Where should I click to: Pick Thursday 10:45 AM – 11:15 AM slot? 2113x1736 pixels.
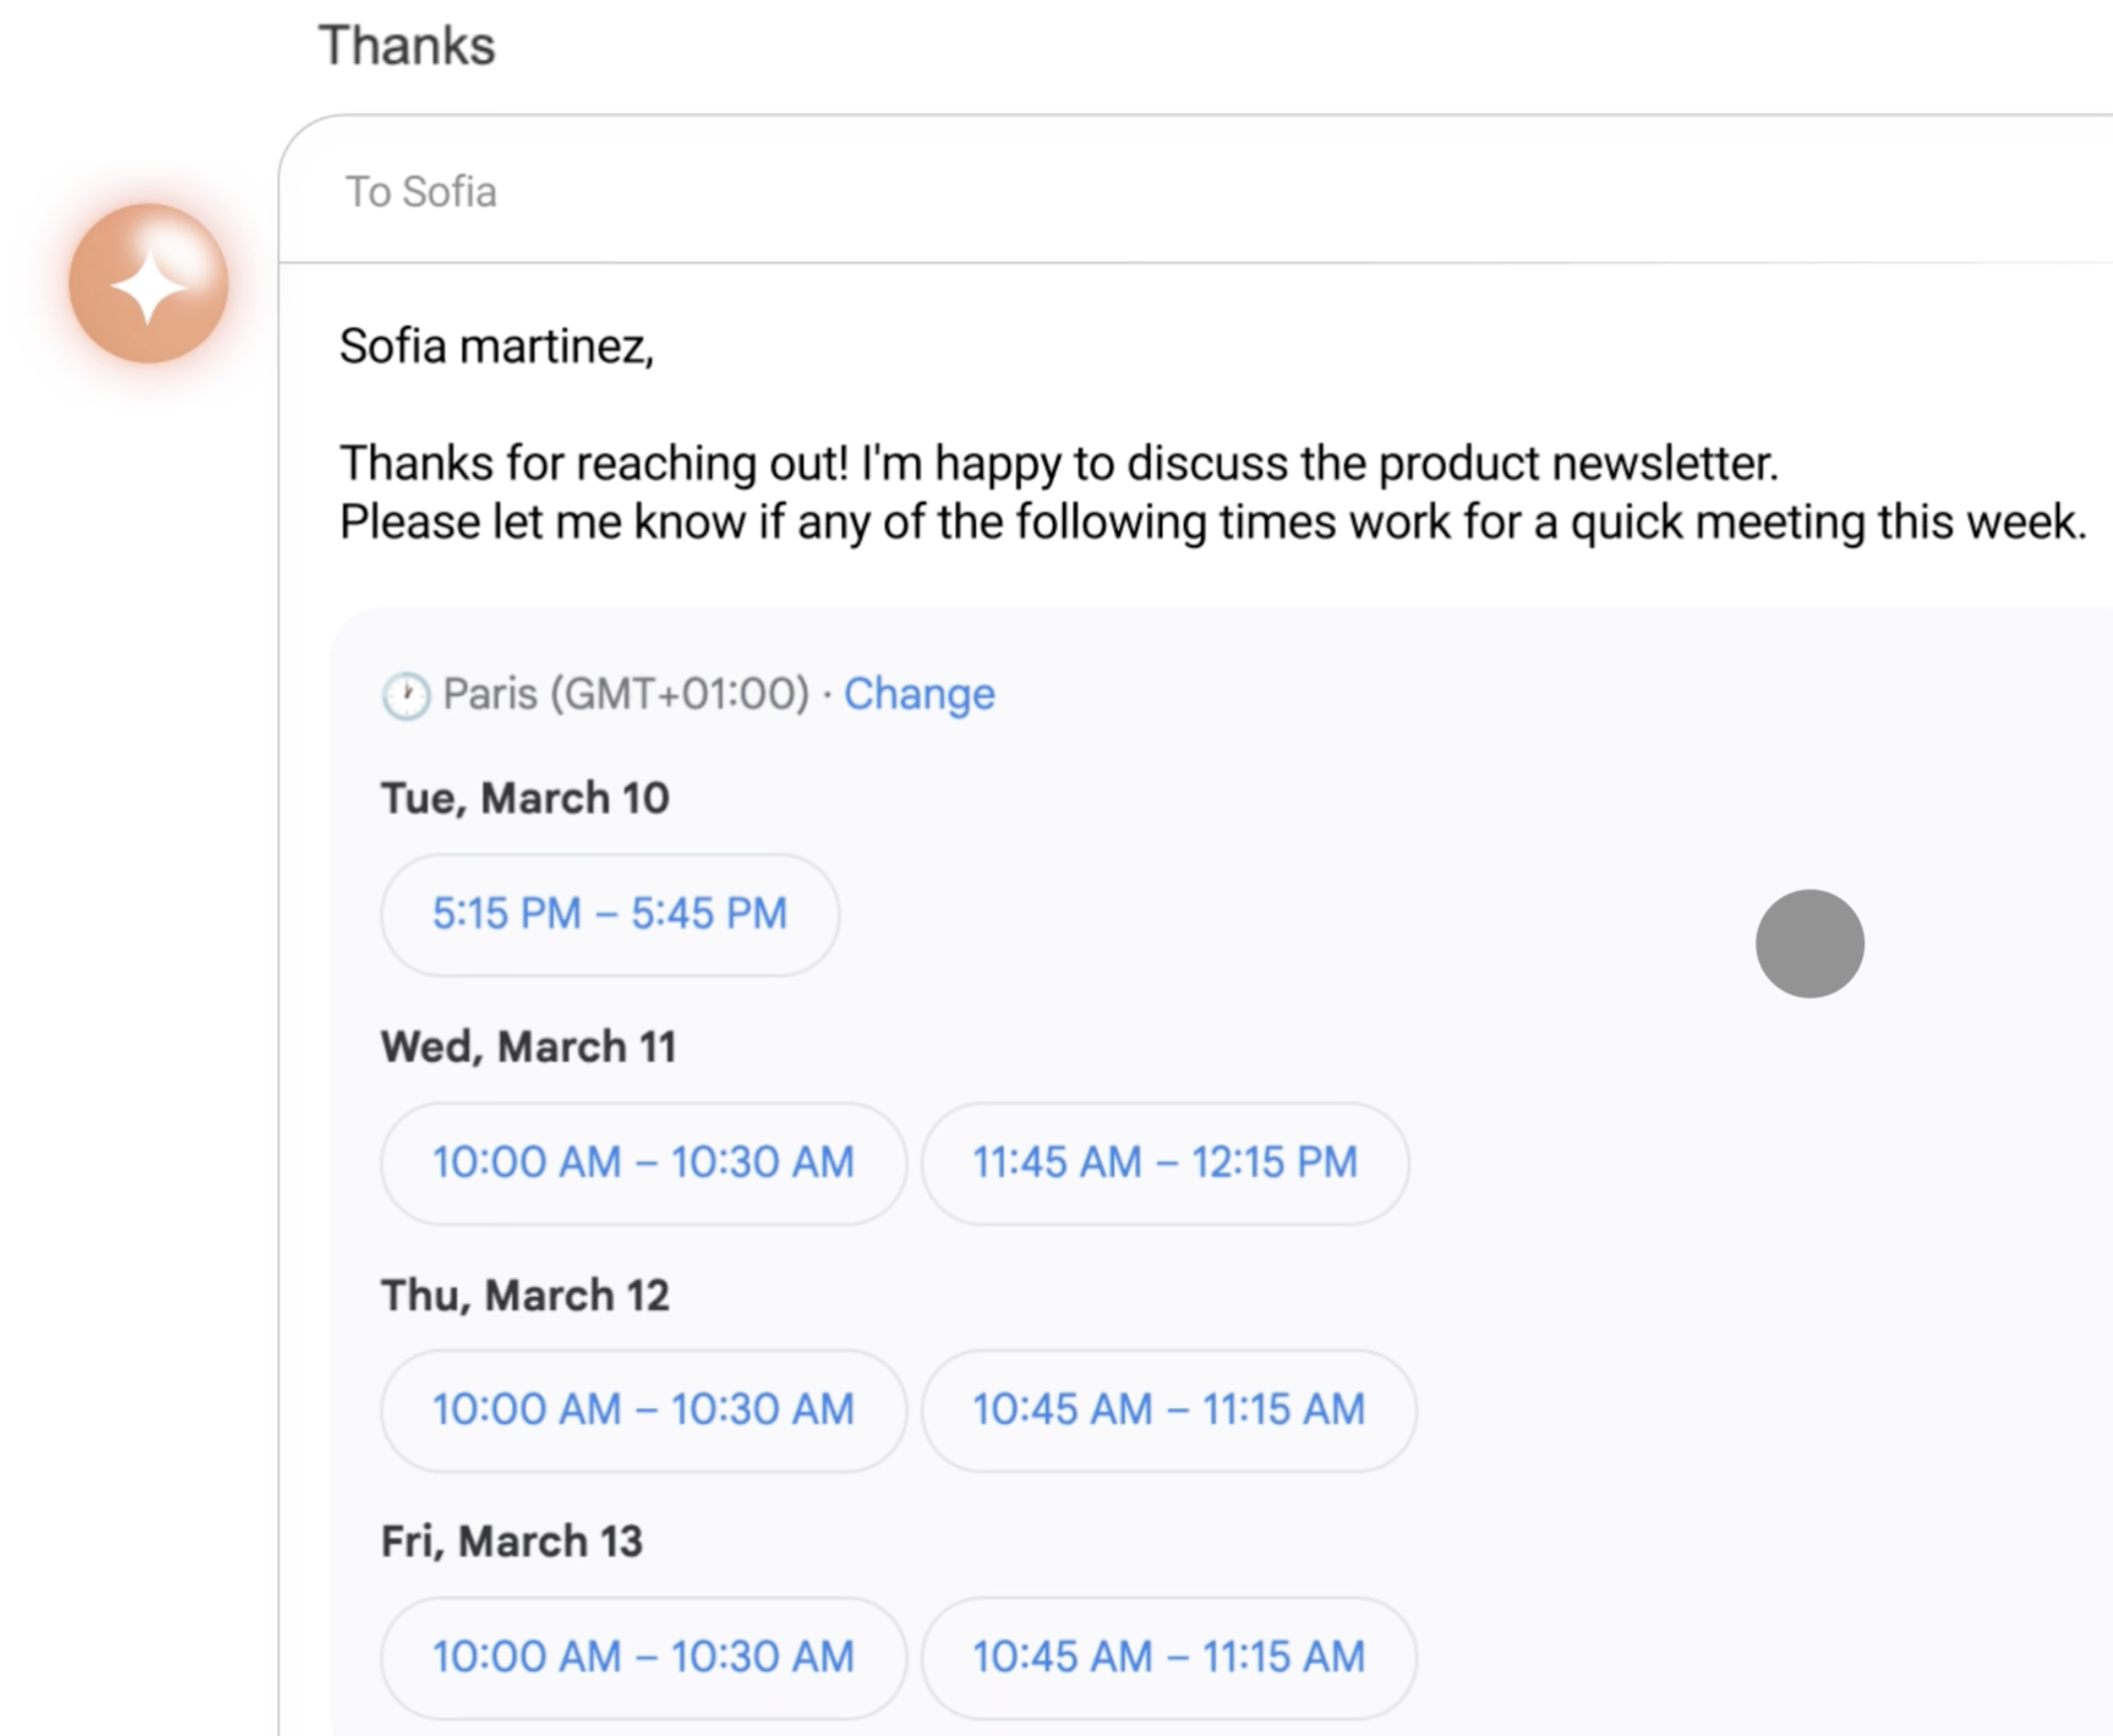pos(1168,1410)
